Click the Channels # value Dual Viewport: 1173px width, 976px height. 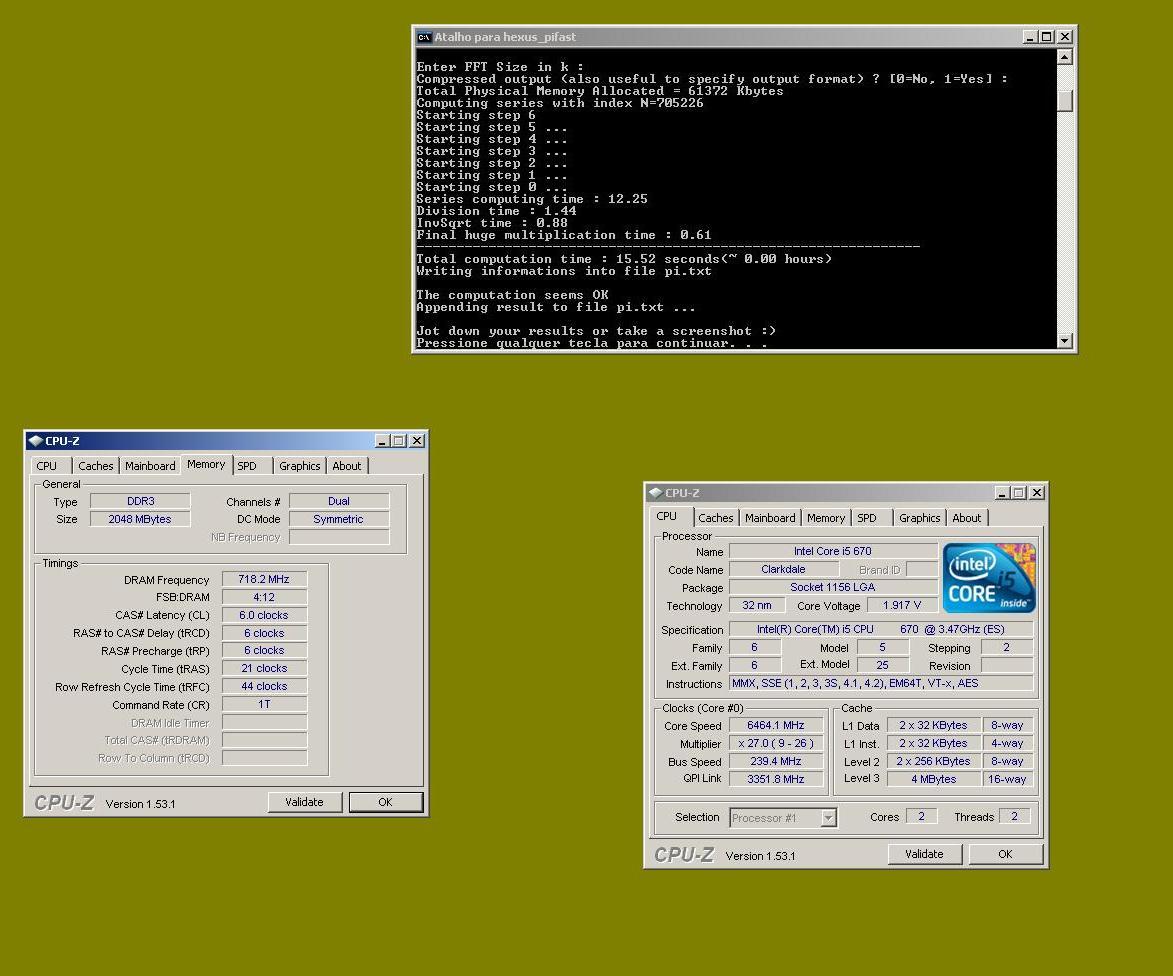[x=339, y=502]
